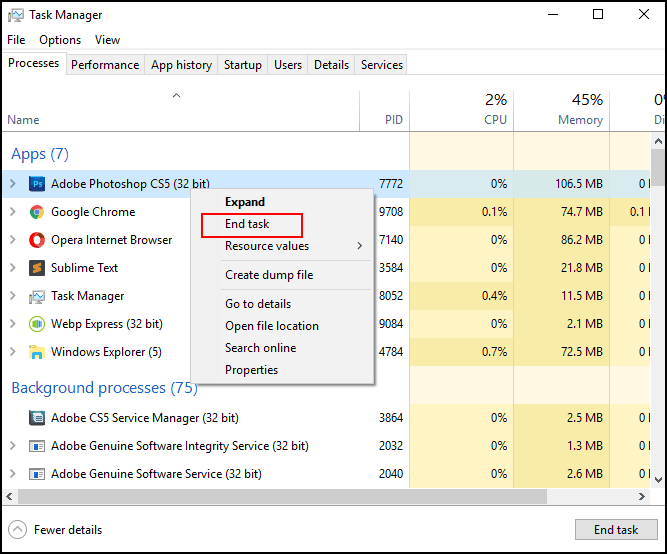
Task: Expand Adobe Genuine Software Integrity Service row
Action: 13,446
